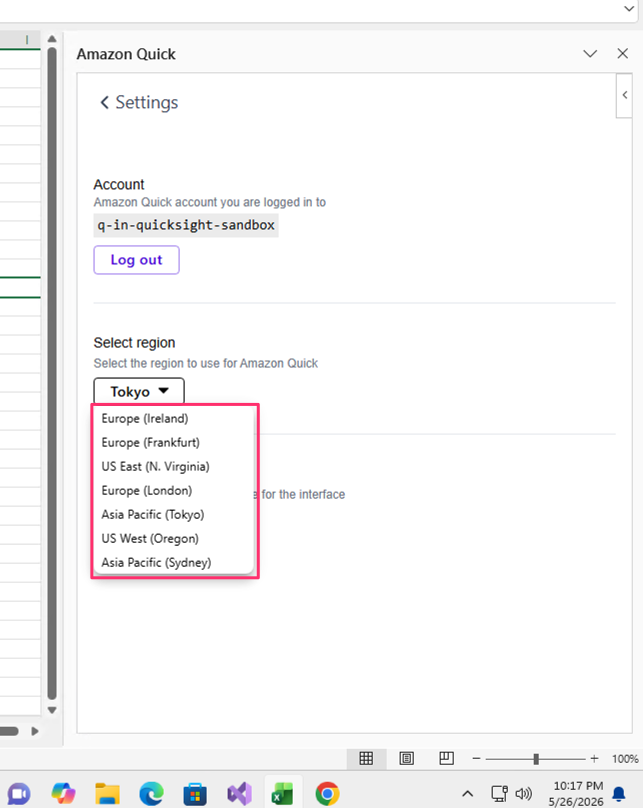Click the zoom out minus button

pyautogui.click(x=477, y=759)
